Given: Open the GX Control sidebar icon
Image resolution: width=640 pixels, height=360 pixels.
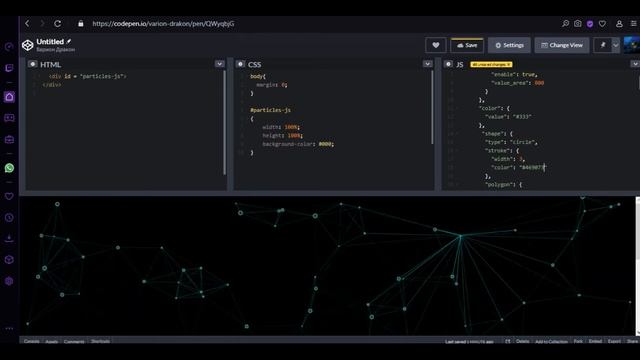Looking at the screenshot, I should pyautogui.click(x=9, y=47).
